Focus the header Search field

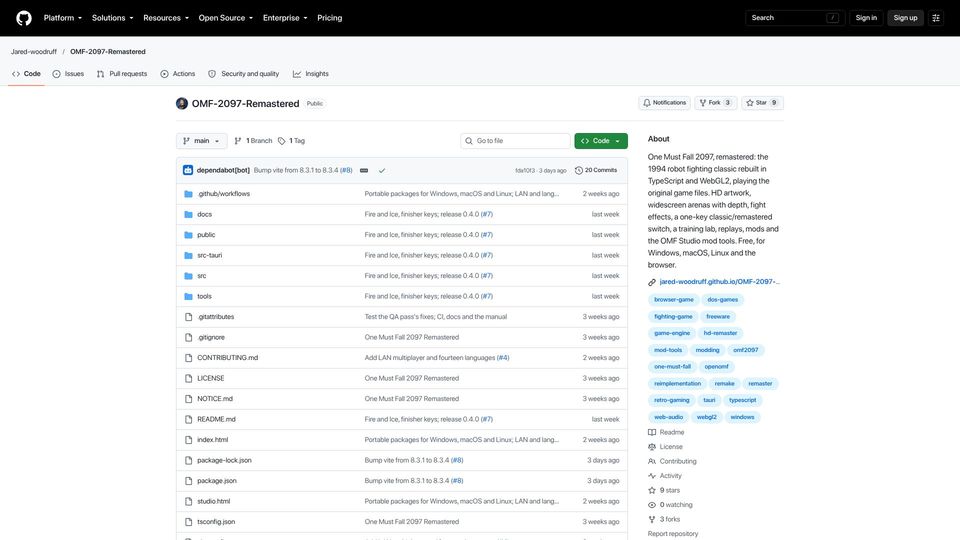(x=795, y=18)
